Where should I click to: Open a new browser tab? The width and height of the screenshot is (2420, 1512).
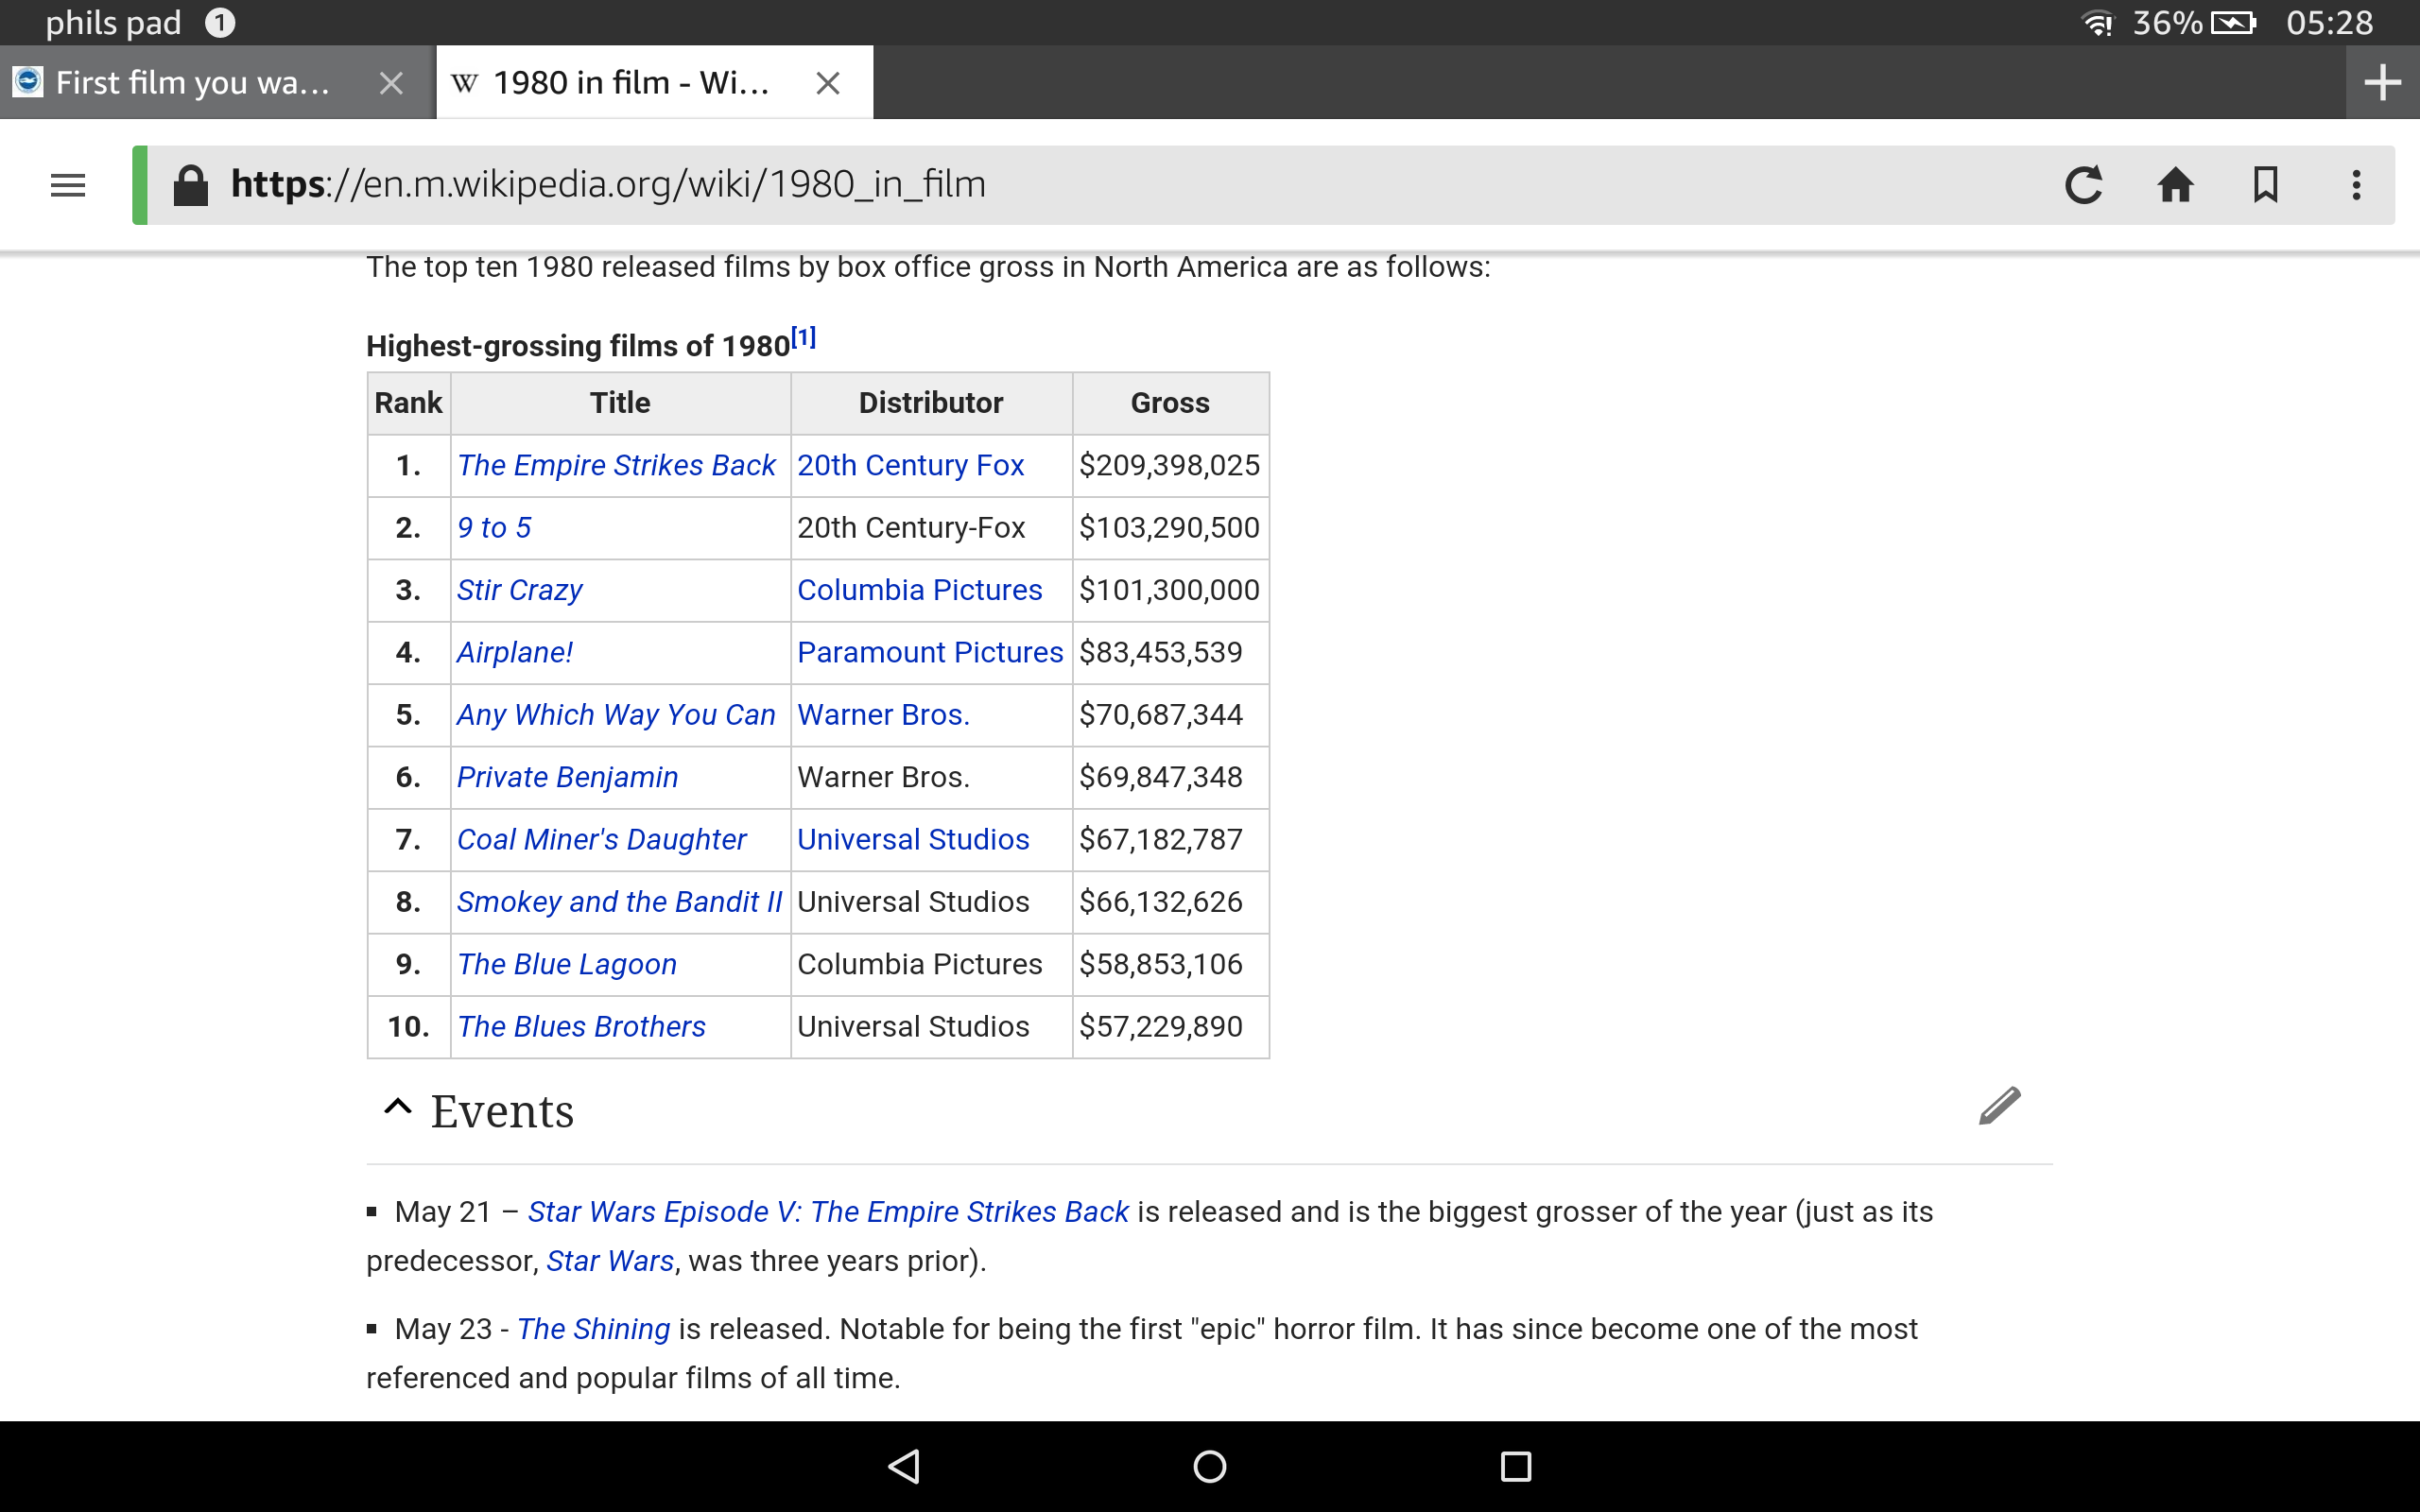(2383, 82)
